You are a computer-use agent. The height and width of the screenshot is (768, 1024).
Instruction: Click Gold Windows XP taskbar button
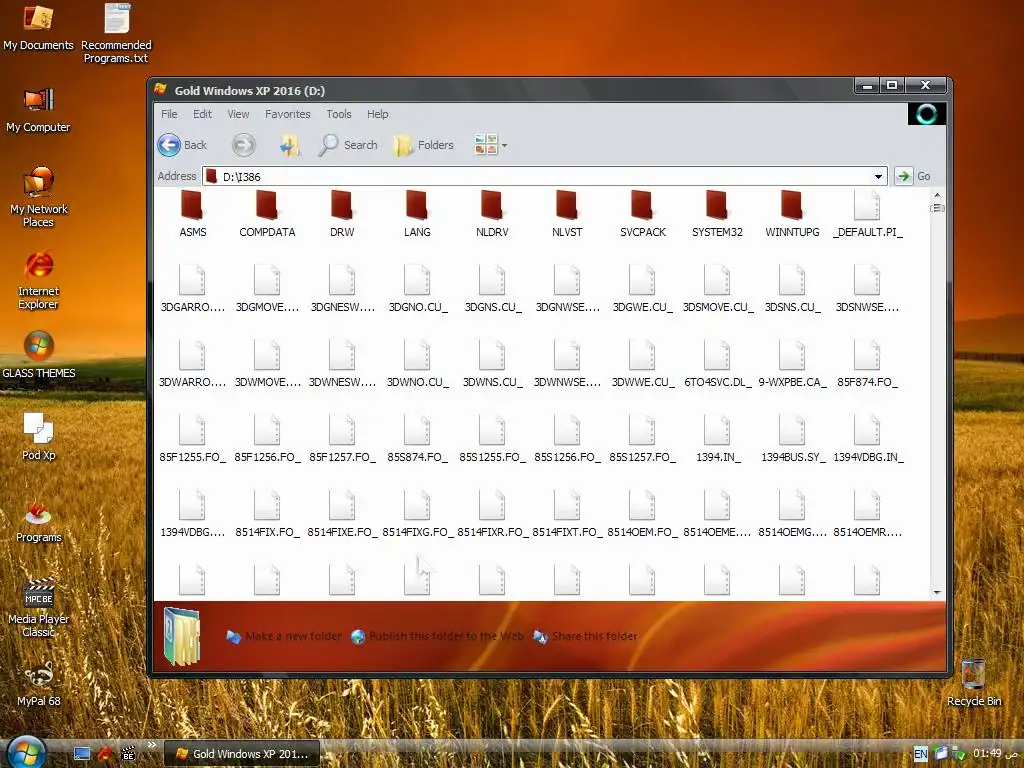(x=242, y=754)
